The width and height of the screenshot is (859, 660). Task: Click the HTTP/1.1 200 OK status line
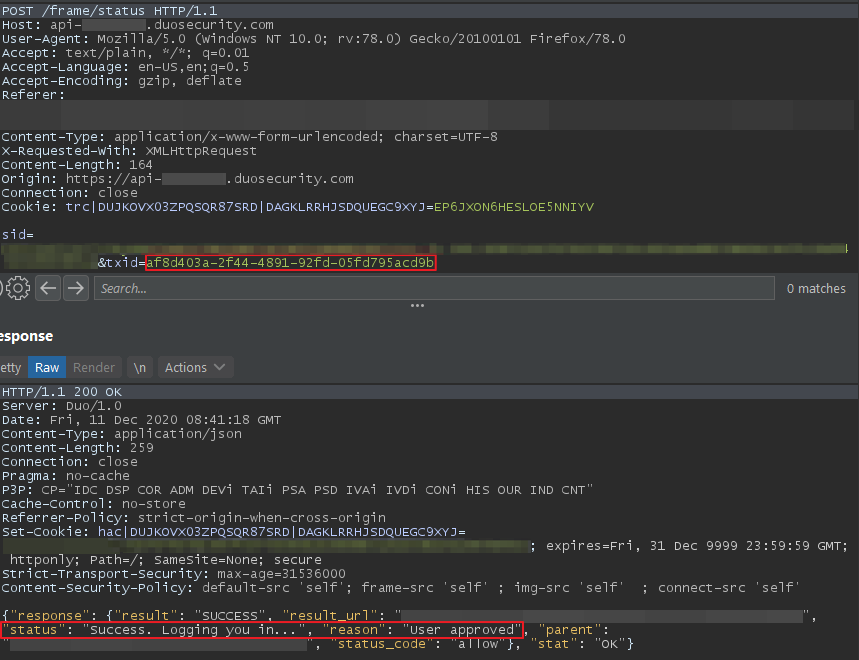click(x=62, y=392)
